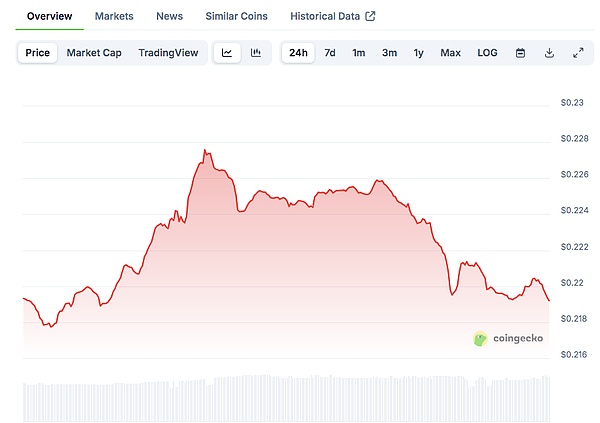The image size is (600, 423).
Task: Switch to line chart view icon
Action: pyautogui.click(x=227, y=52)
